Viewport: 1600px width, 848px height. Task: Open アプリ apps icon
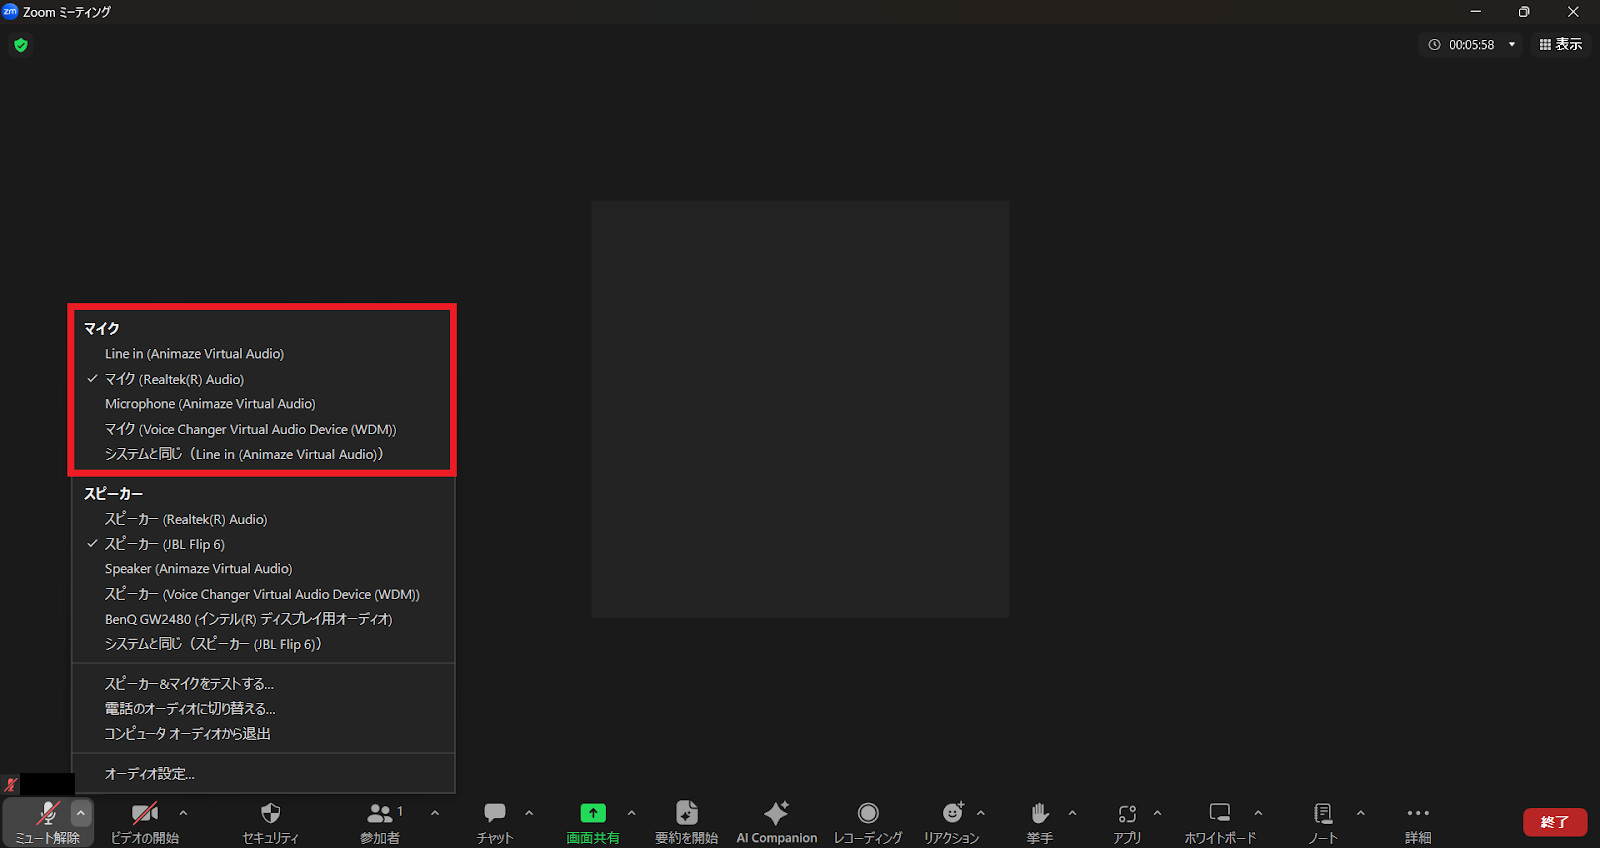(x=1127, y=813)
